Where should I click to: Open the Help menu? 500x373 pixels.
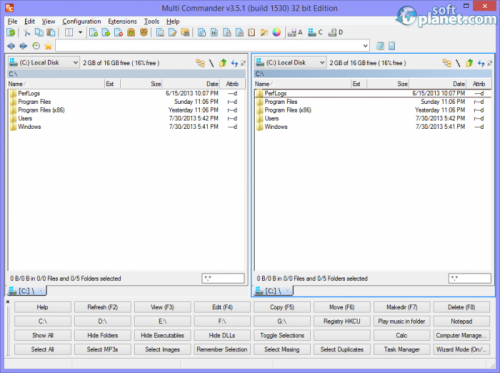pos(173,21)
